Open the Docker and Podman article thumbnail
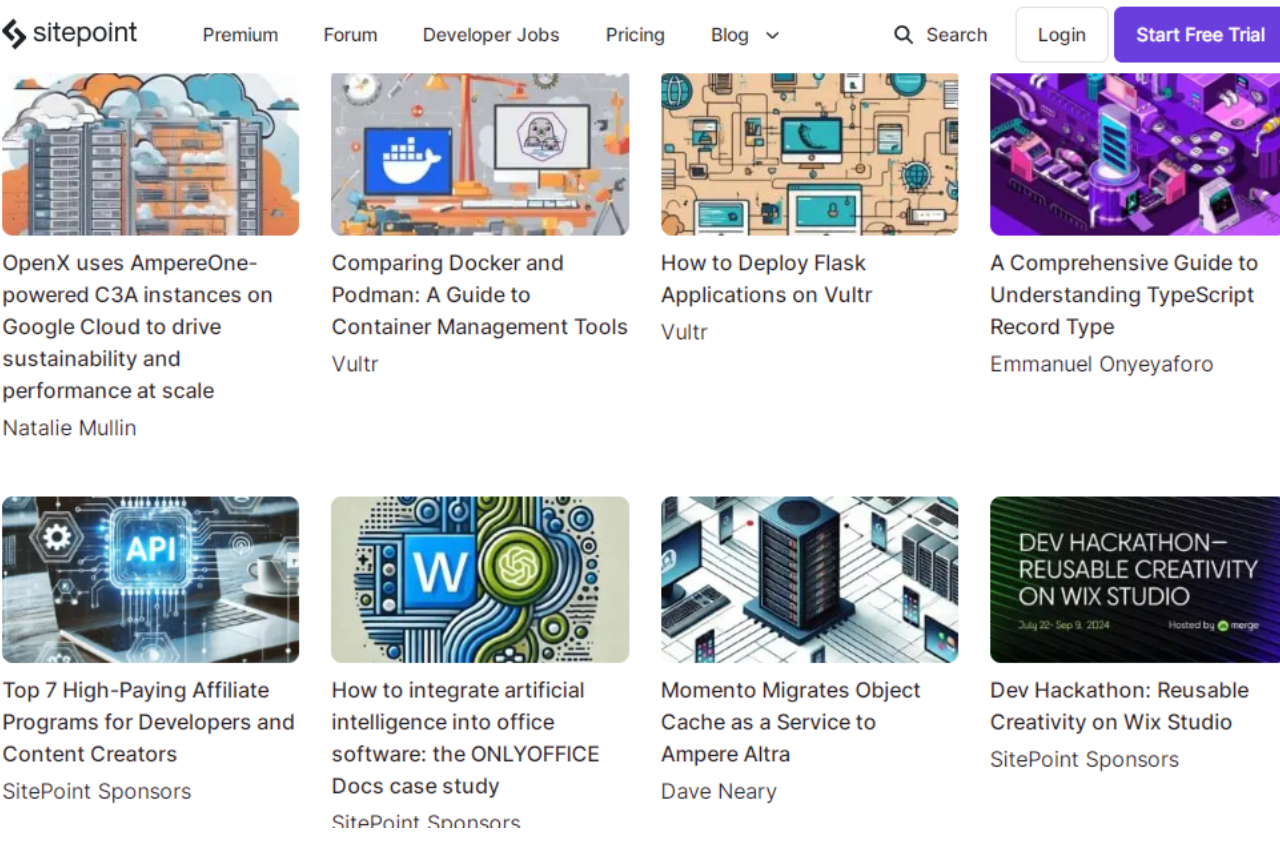Viewport: 1280px width, 854px height. click(x=480, y=154)
